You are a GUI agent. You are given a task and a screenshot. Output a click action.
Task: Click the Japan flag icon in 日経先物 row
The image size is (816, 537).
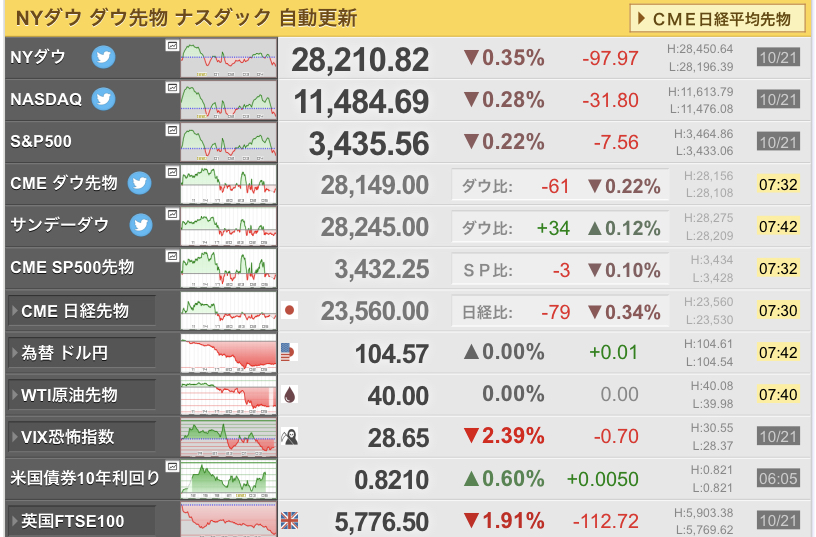click(289, 311)
